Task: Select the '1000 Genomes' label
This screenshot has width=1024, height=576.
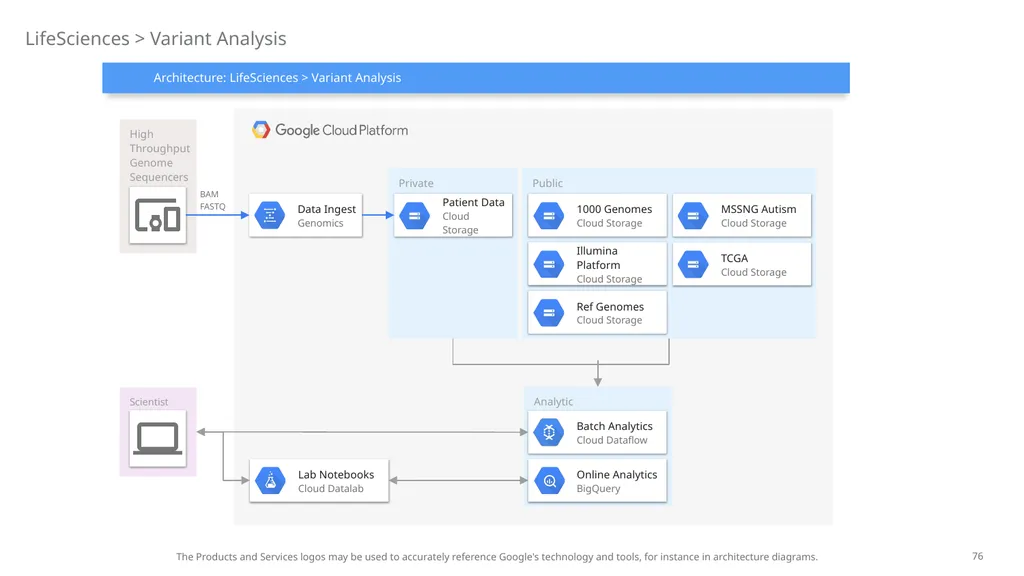Action: [614, 209]
